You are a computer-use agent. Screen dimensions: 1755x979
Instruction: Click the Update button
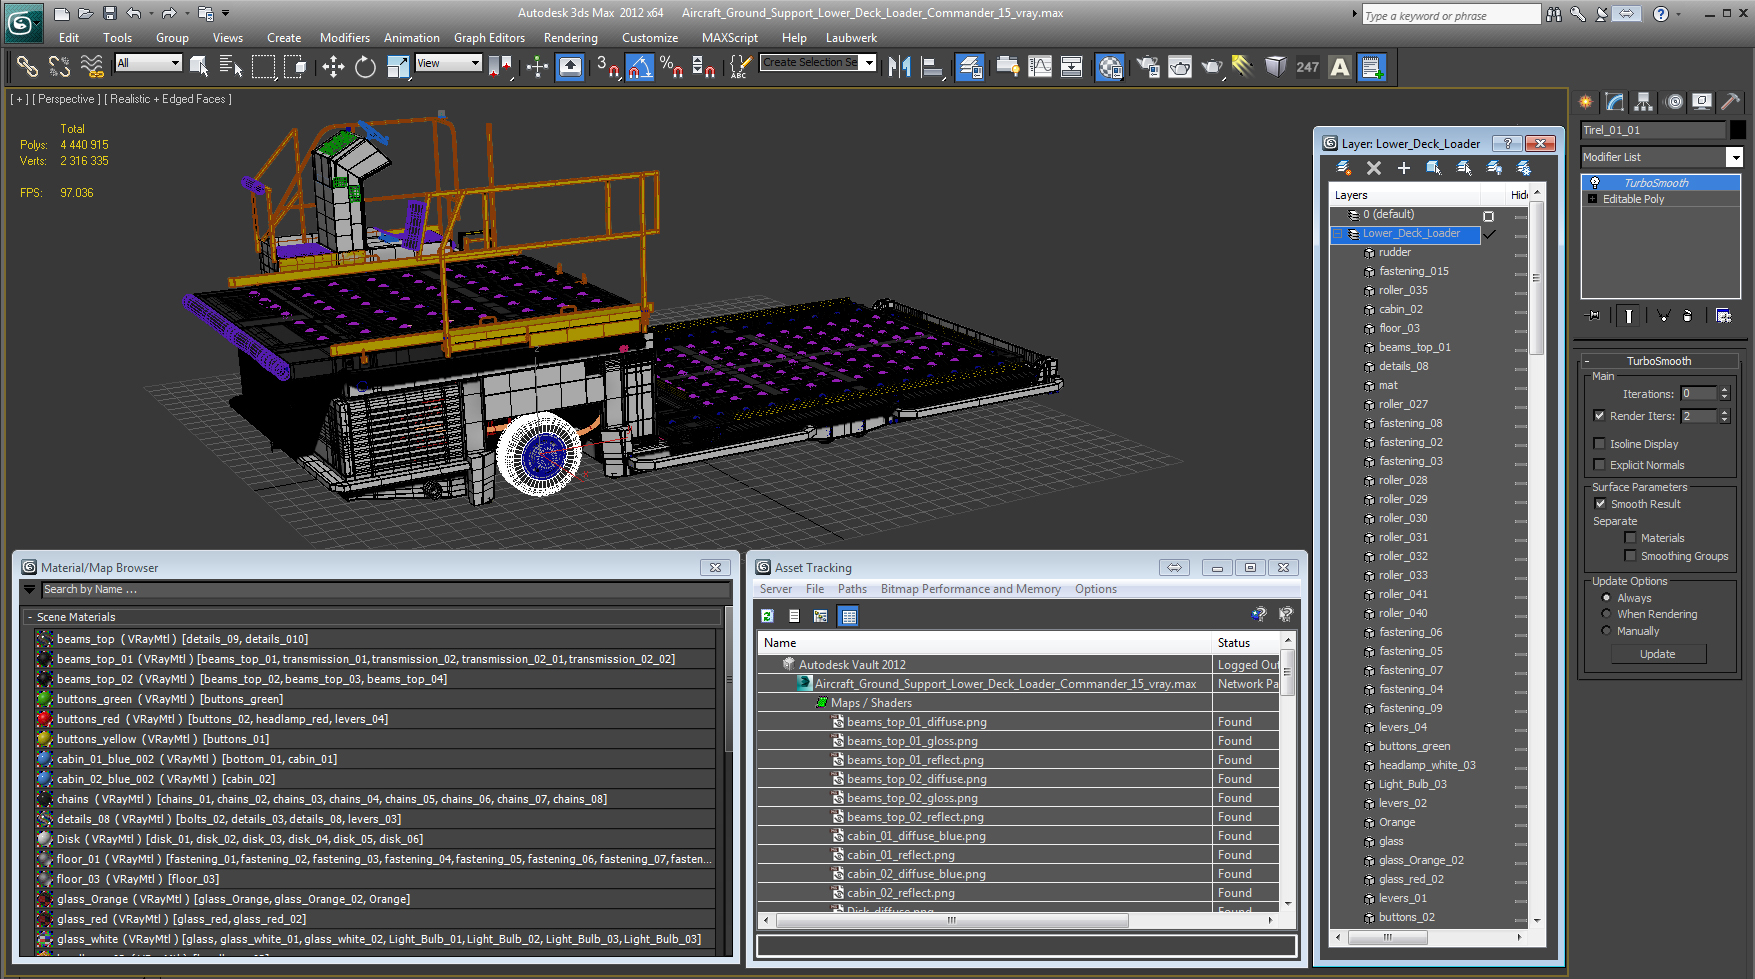(x=1658, y=654)
